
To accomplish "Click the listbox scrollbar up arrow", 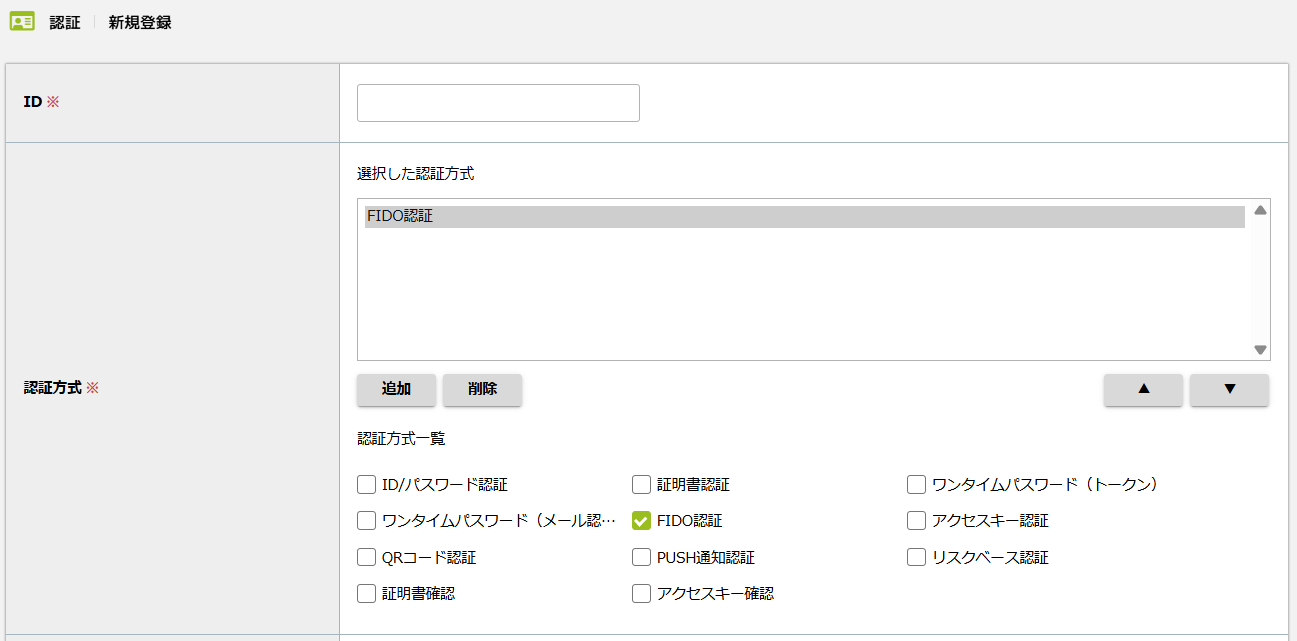I will pyautogui.click(x=1260, y=210).
